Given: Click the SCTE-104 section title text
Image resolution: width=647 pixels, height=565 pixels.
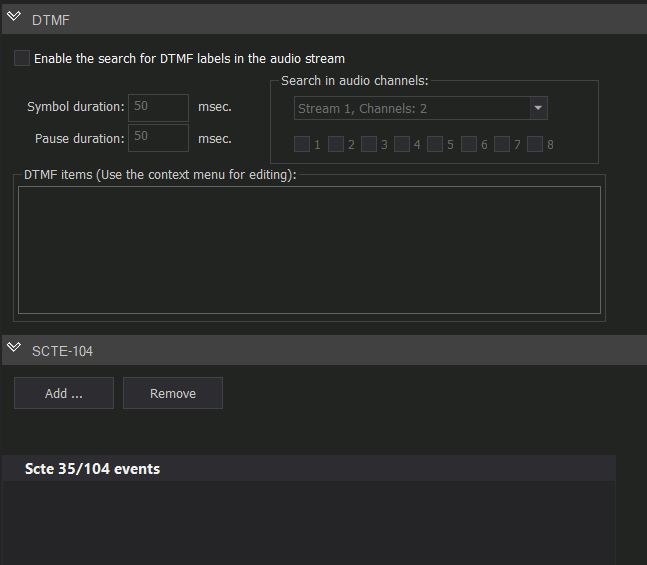Looking at the screenshot, I should pyautogui.click(x=62, y=351).
